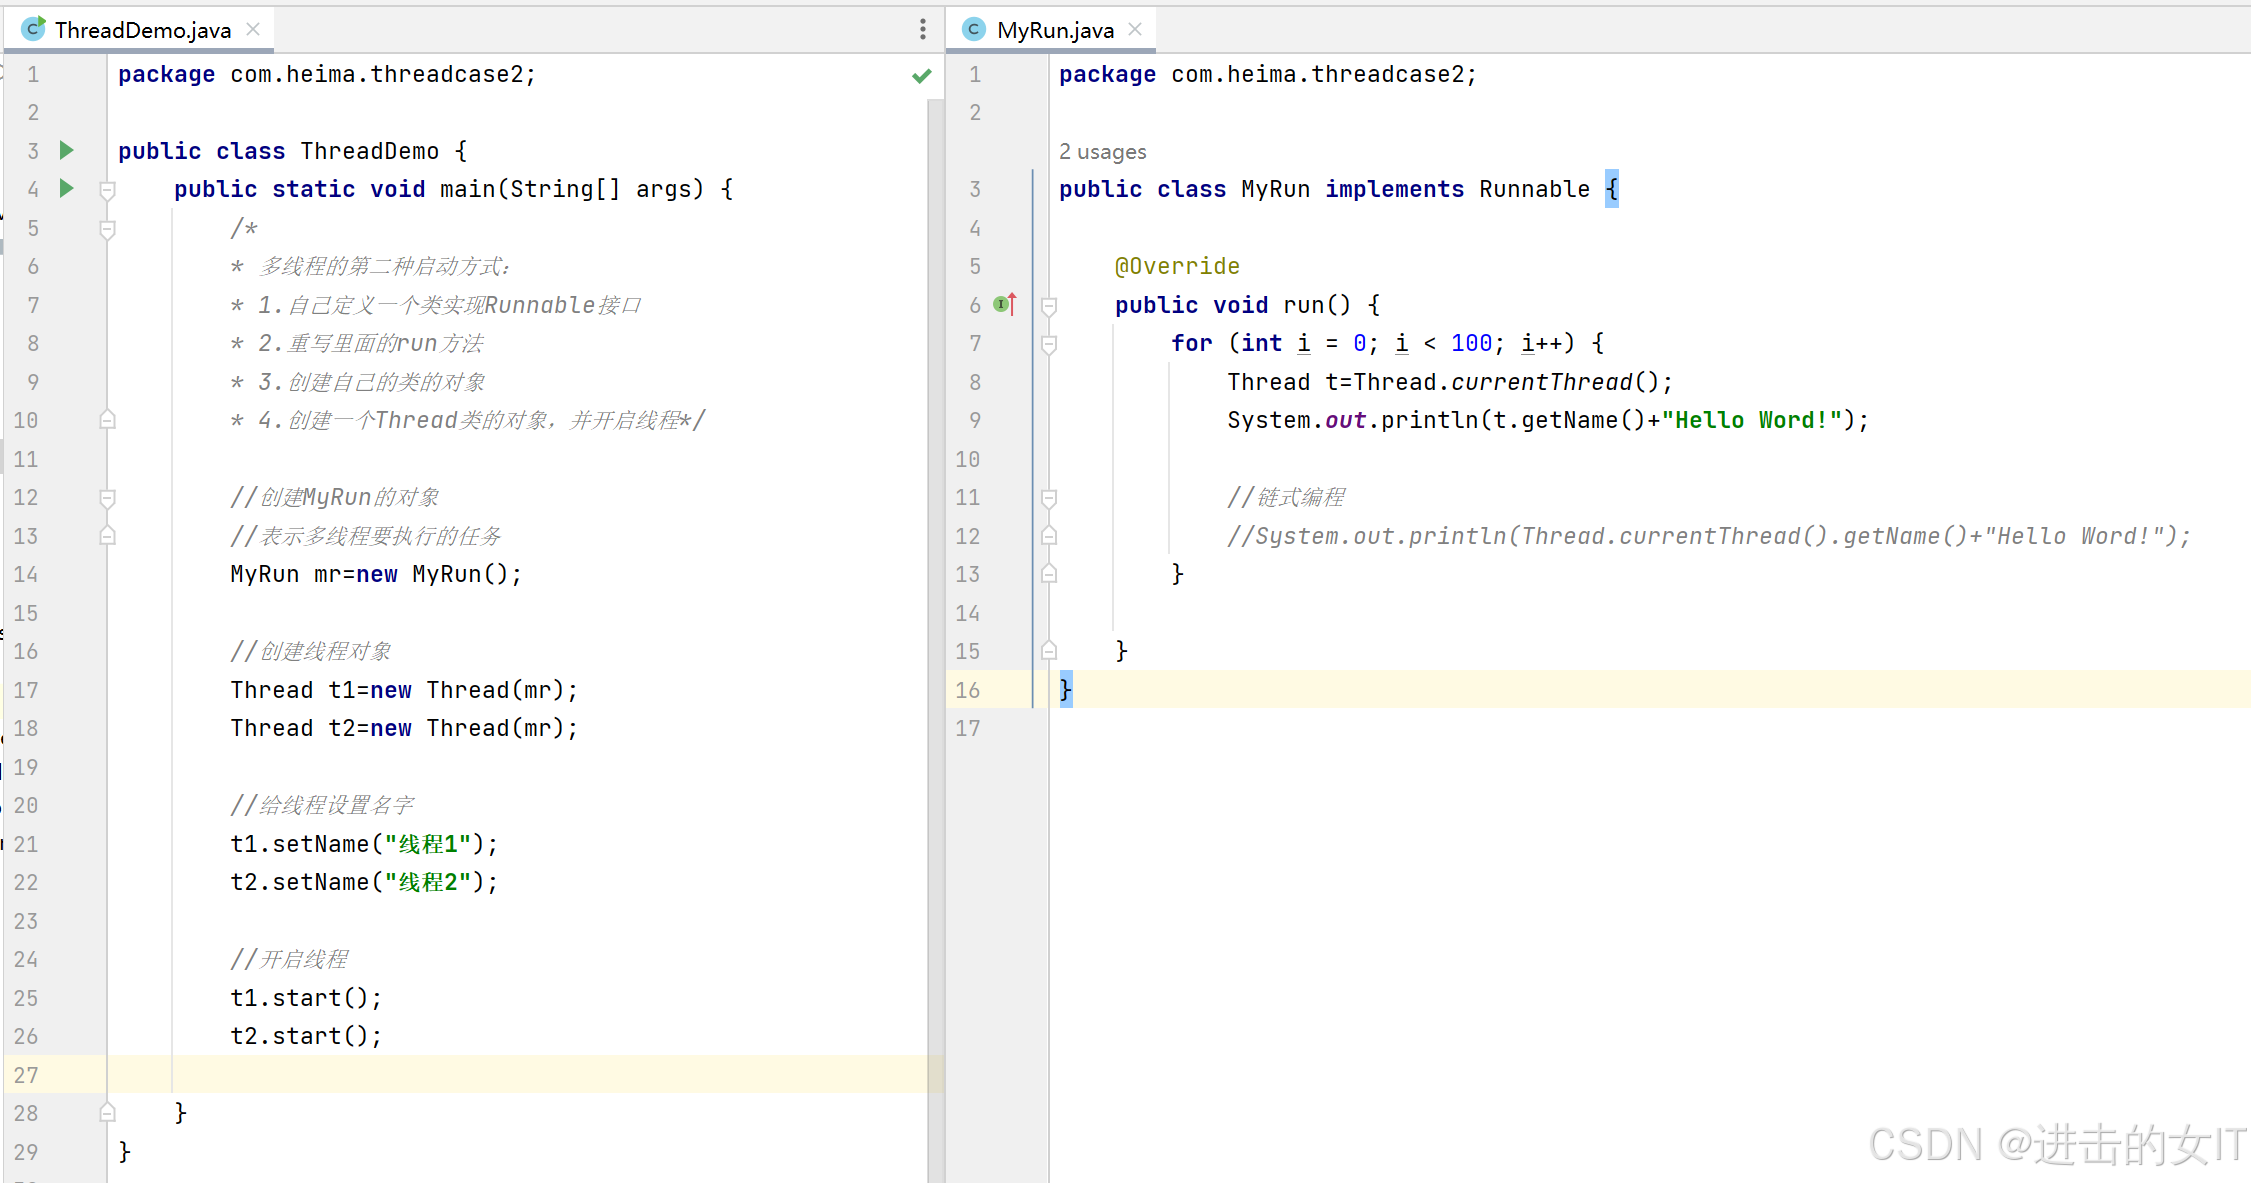Click the ThreadDemo.java class file icon
Viewport: 2251px width, 1183px height.
click(33, 29)
